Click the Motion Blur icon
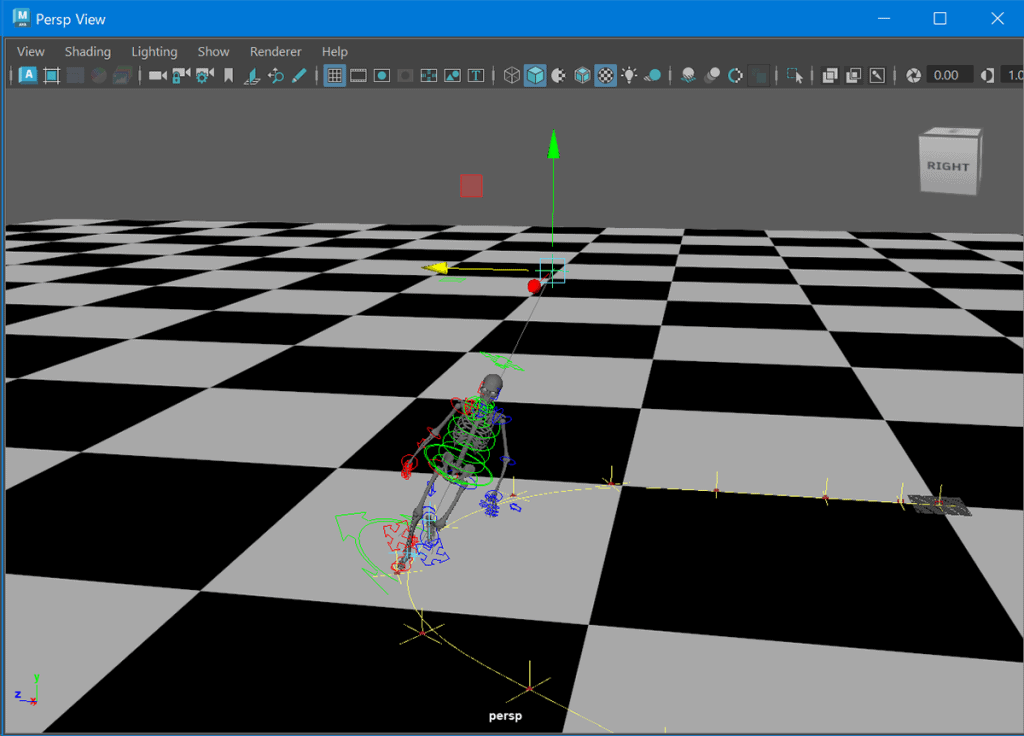Viewport: 1024px width, 736px height. (x=712, y=75)
